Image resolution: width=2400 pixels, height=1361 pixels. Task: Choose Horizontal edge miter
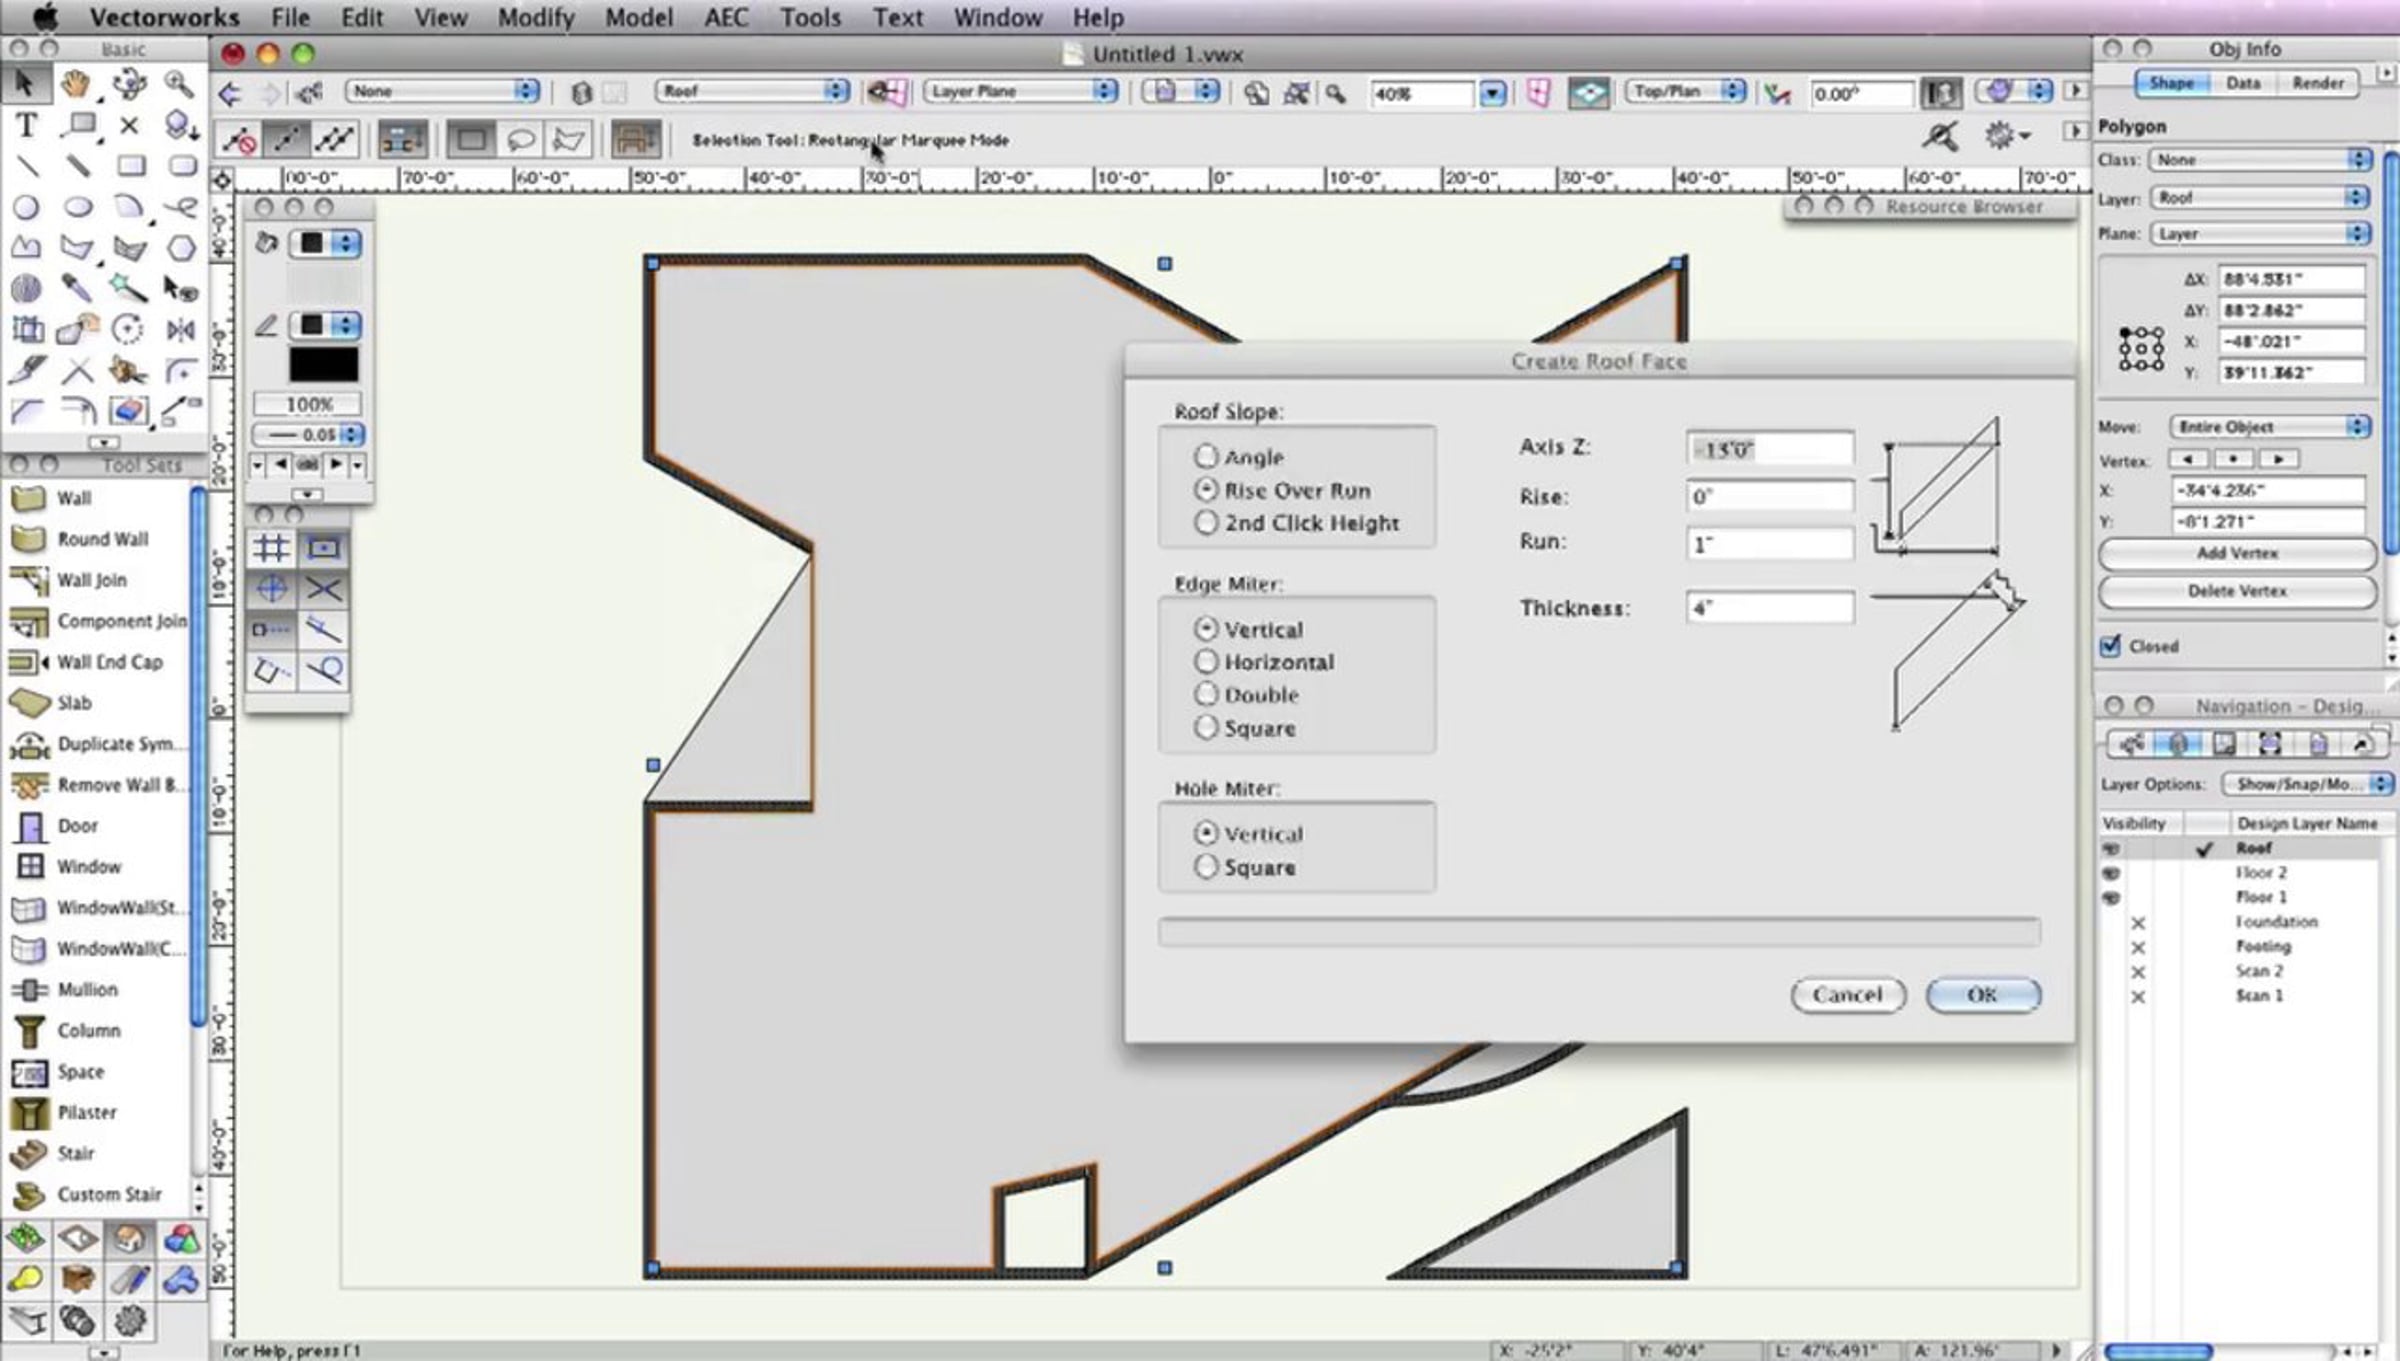tap(1206, 662)
